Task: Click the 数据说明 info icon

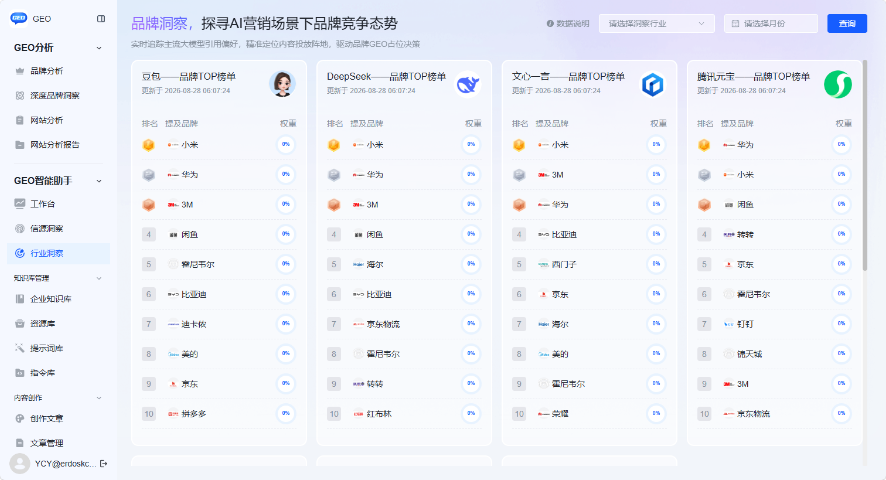Action: (550, 24)
